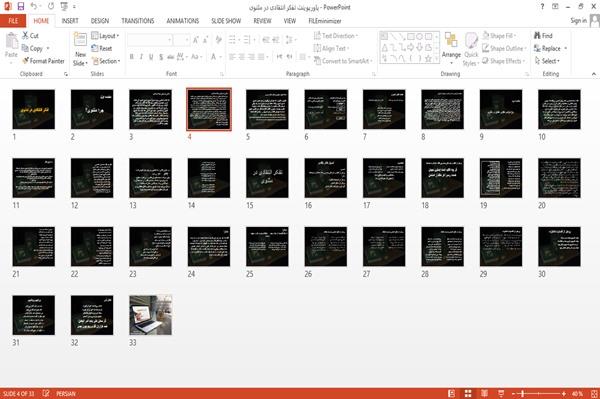Screen dimensions: 600x399
Task: Open the Layout dropdown
Action: tap(105, 36)
